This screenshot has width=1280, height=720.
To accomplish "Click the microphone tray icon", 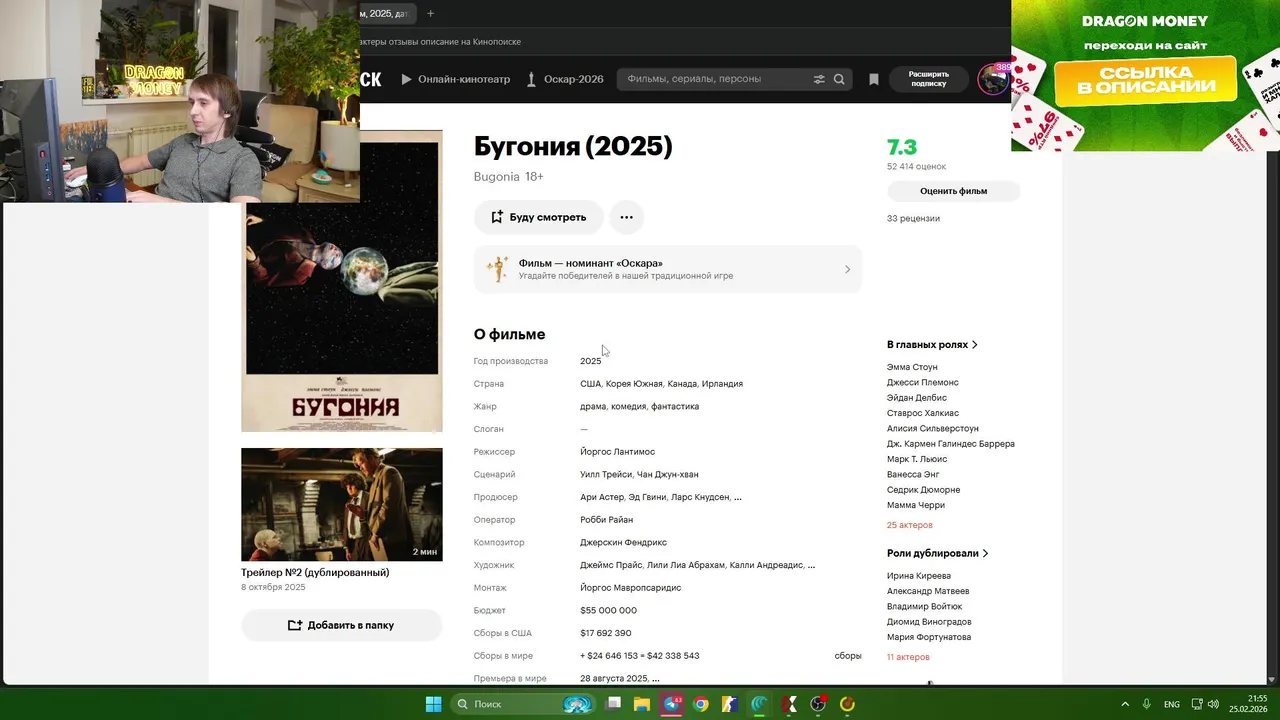I will click(x=1147, y=704).
